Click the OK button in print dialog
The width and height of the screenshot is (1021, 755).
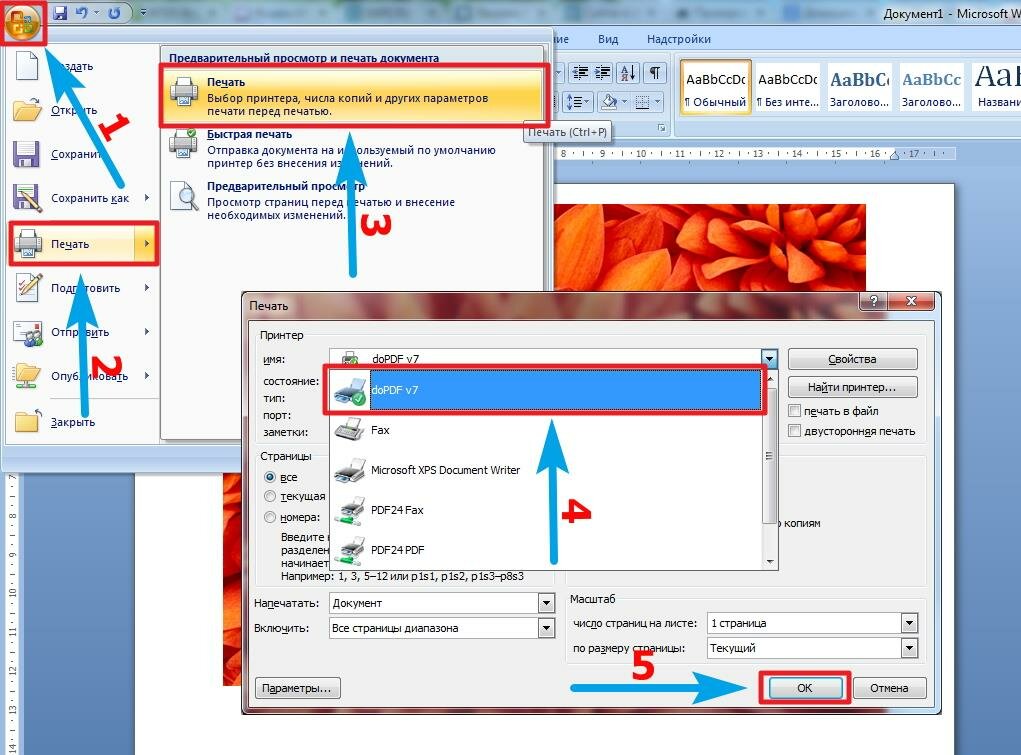click(805, 688)
